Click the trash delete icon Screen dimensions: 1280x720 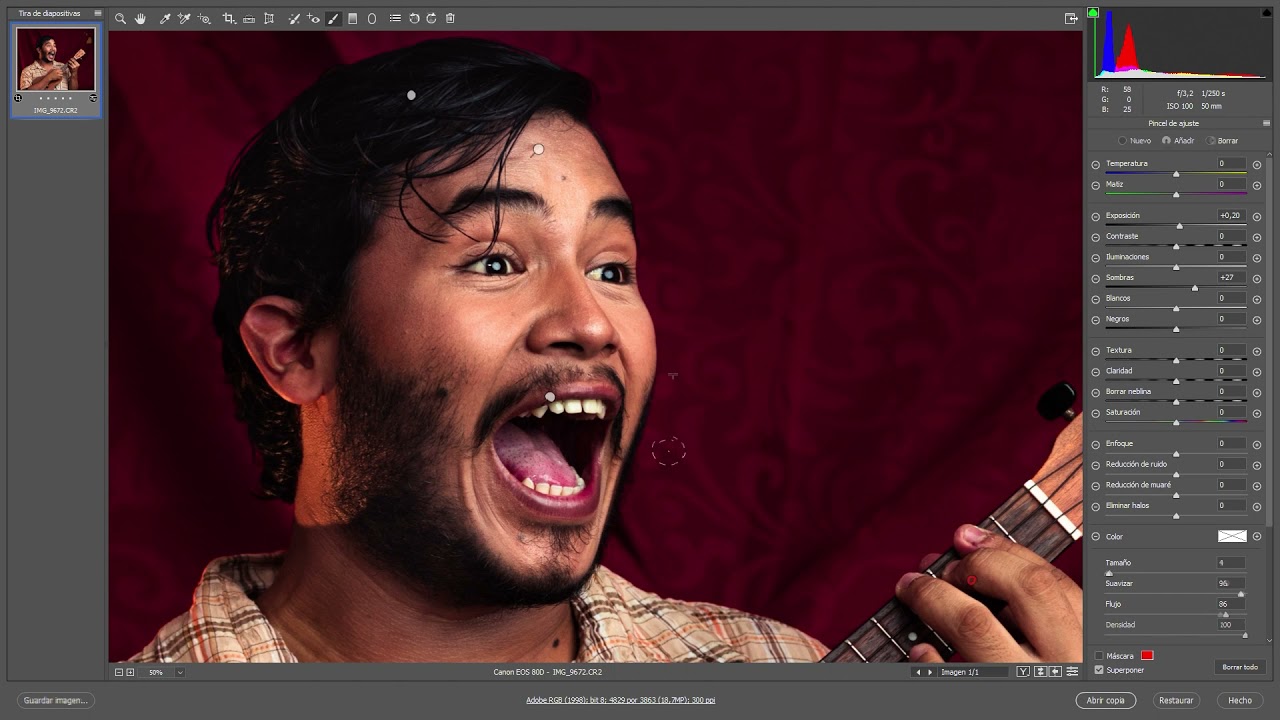click(450, 18)
